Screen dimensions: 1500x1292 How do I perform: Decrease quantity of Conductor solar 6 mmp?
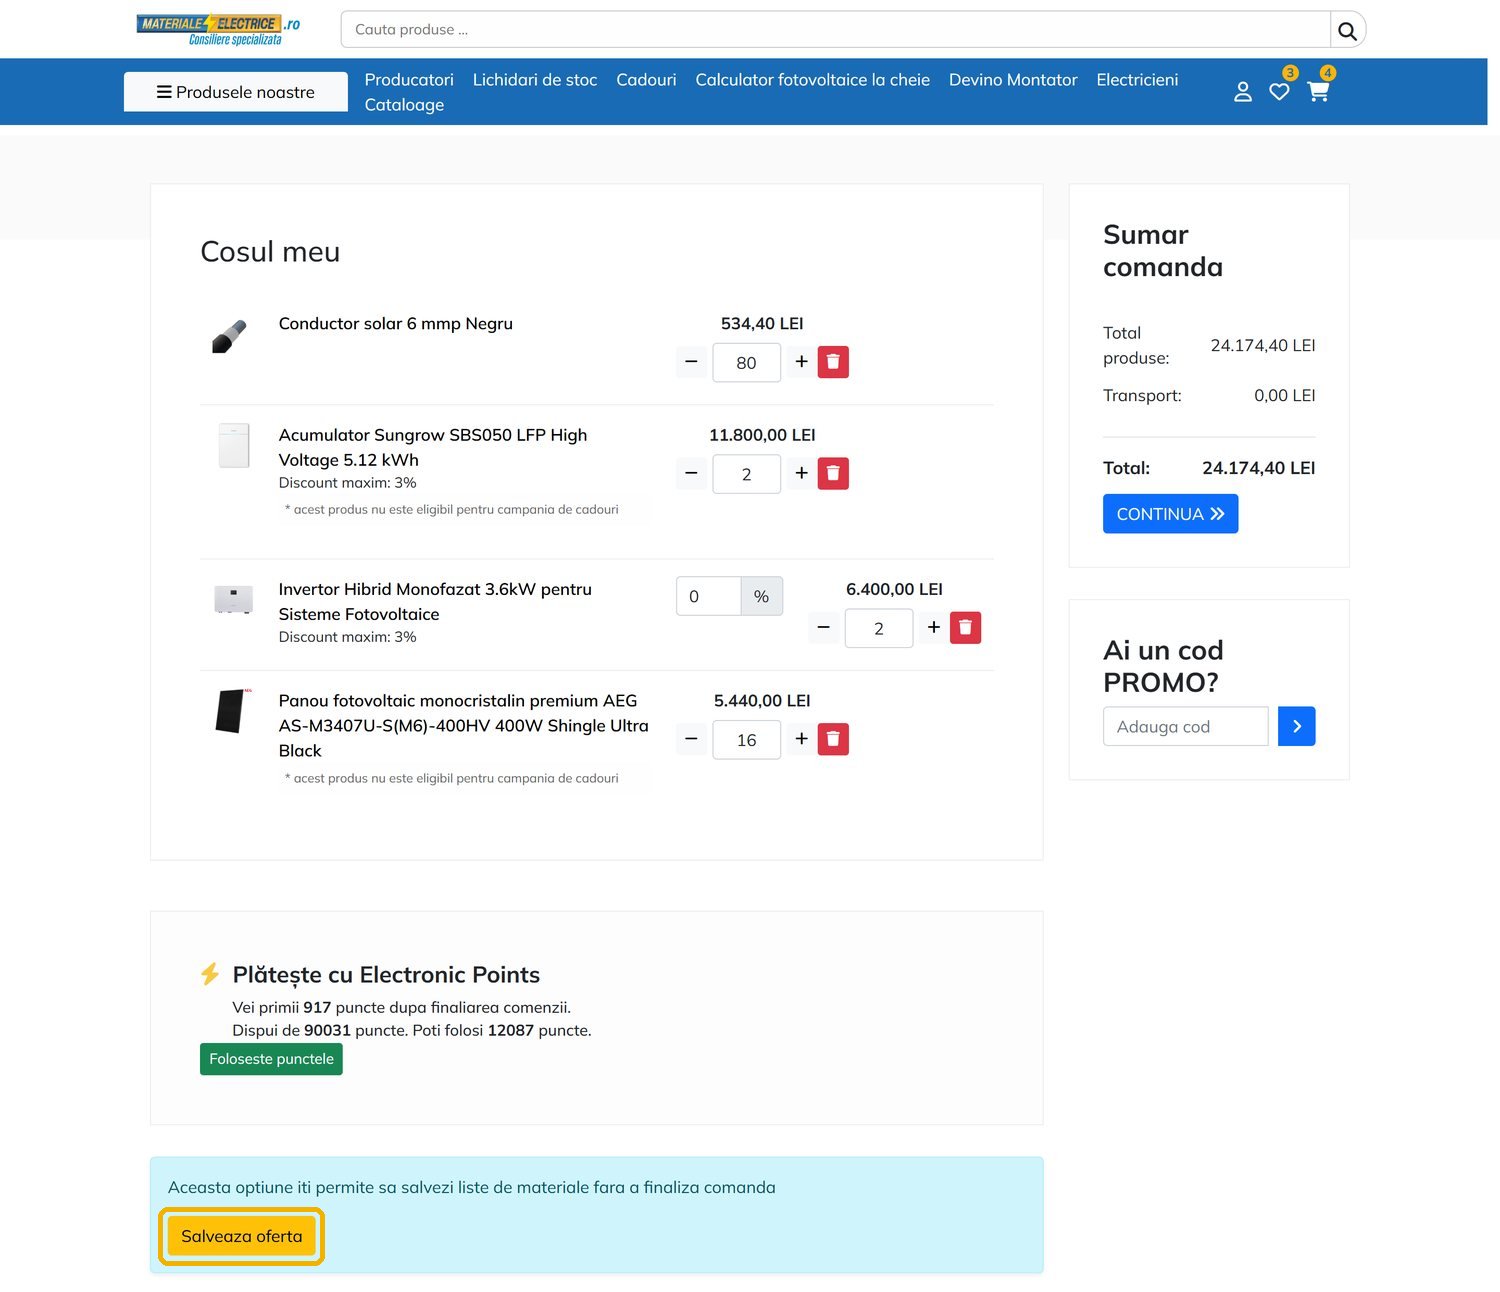(691, 362)
